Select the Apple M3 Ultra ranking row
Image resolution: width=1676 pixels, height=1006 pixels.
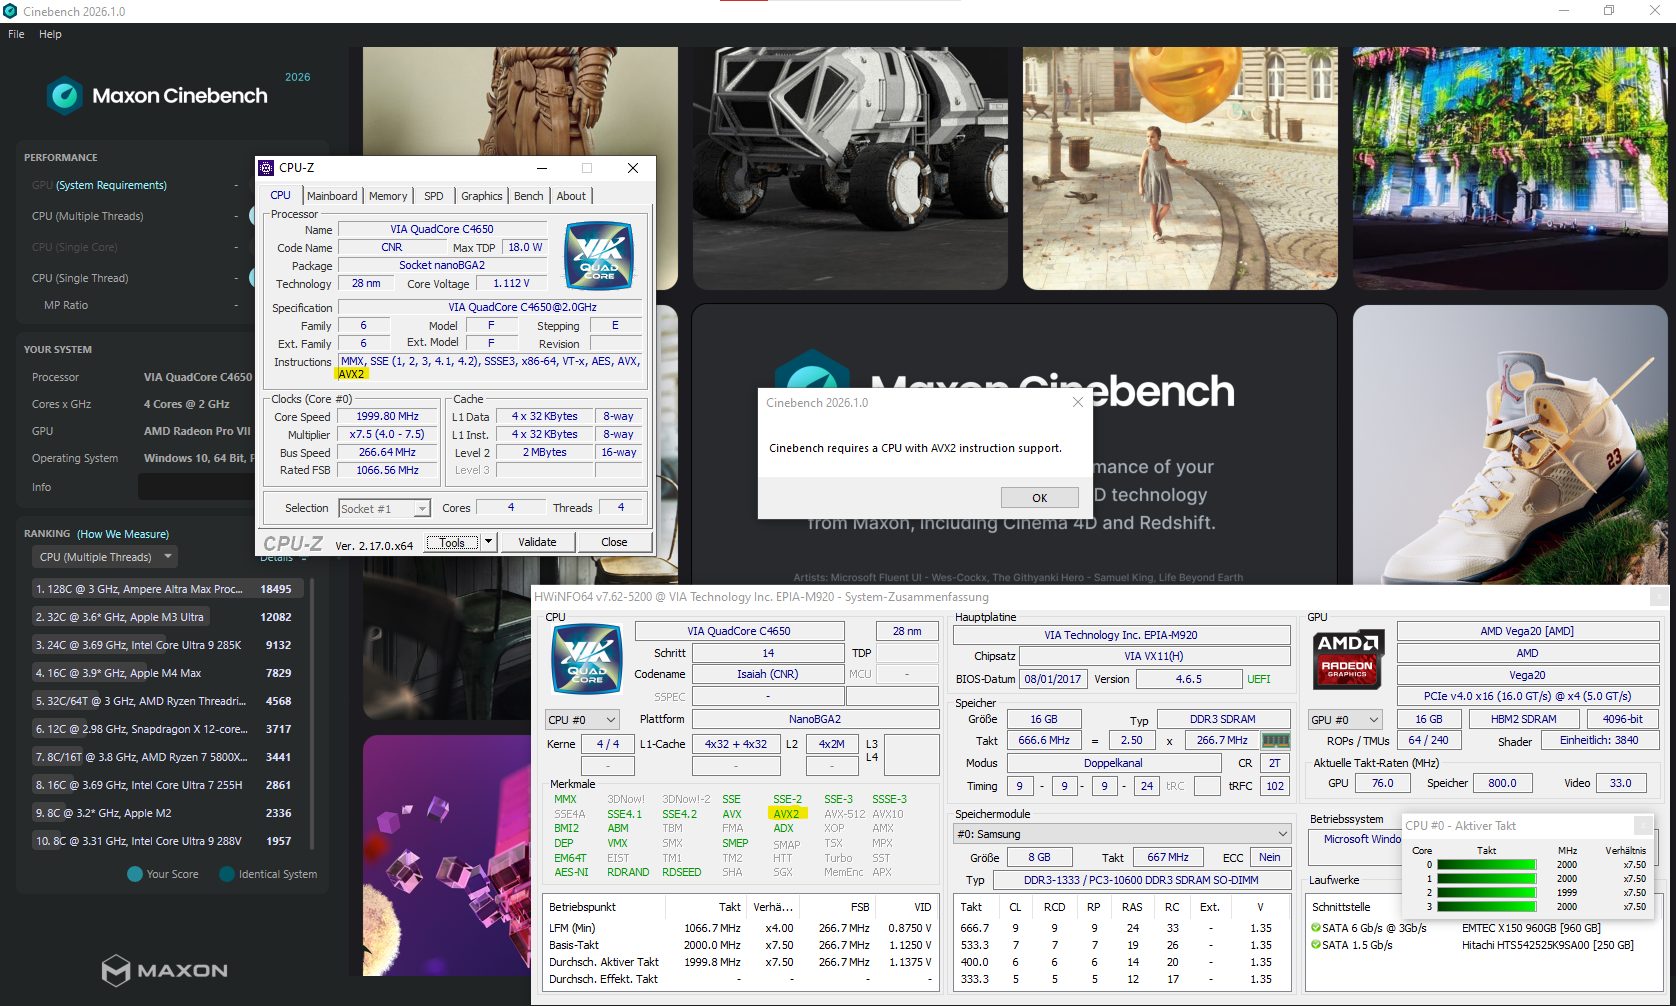click(x=166, y=617)
